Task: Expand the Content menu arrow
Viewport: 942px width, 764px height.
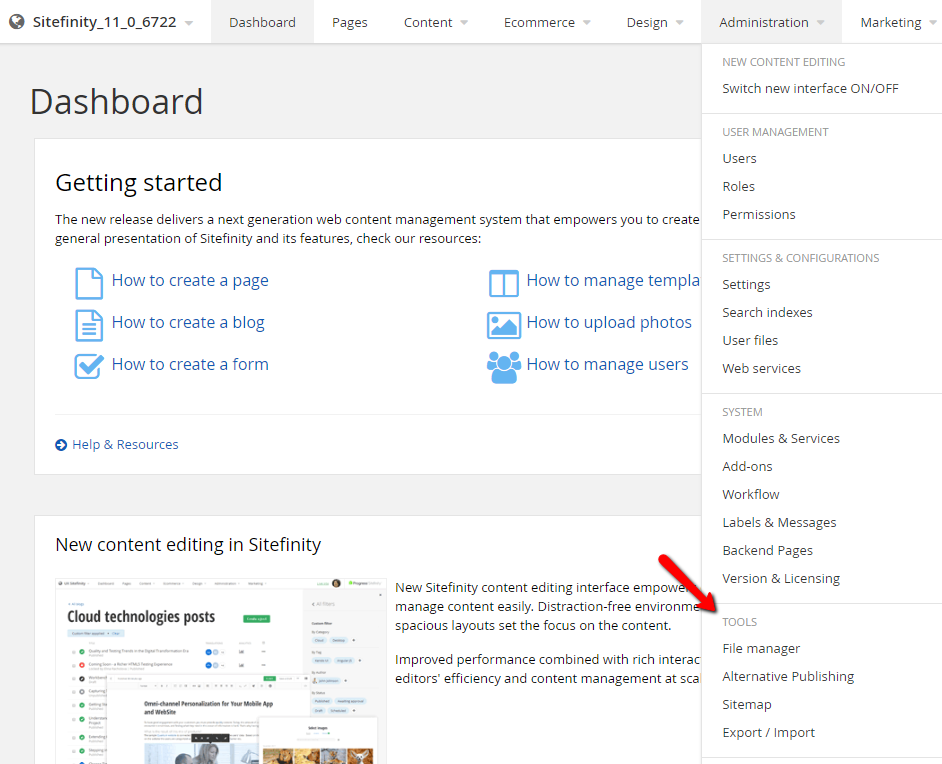Action: tap(464, 23)
